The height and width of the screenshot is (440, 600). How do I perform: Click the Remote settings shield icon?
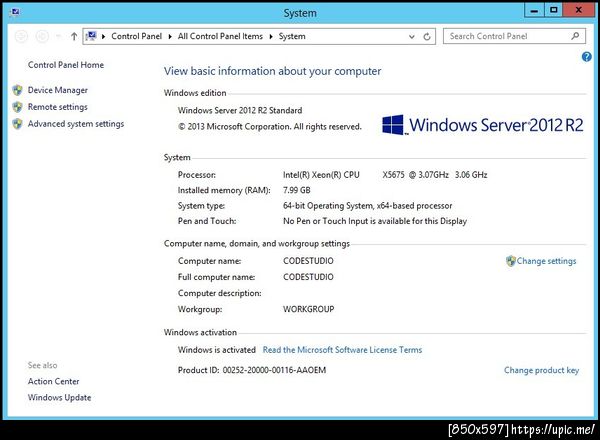pos(17,107)
